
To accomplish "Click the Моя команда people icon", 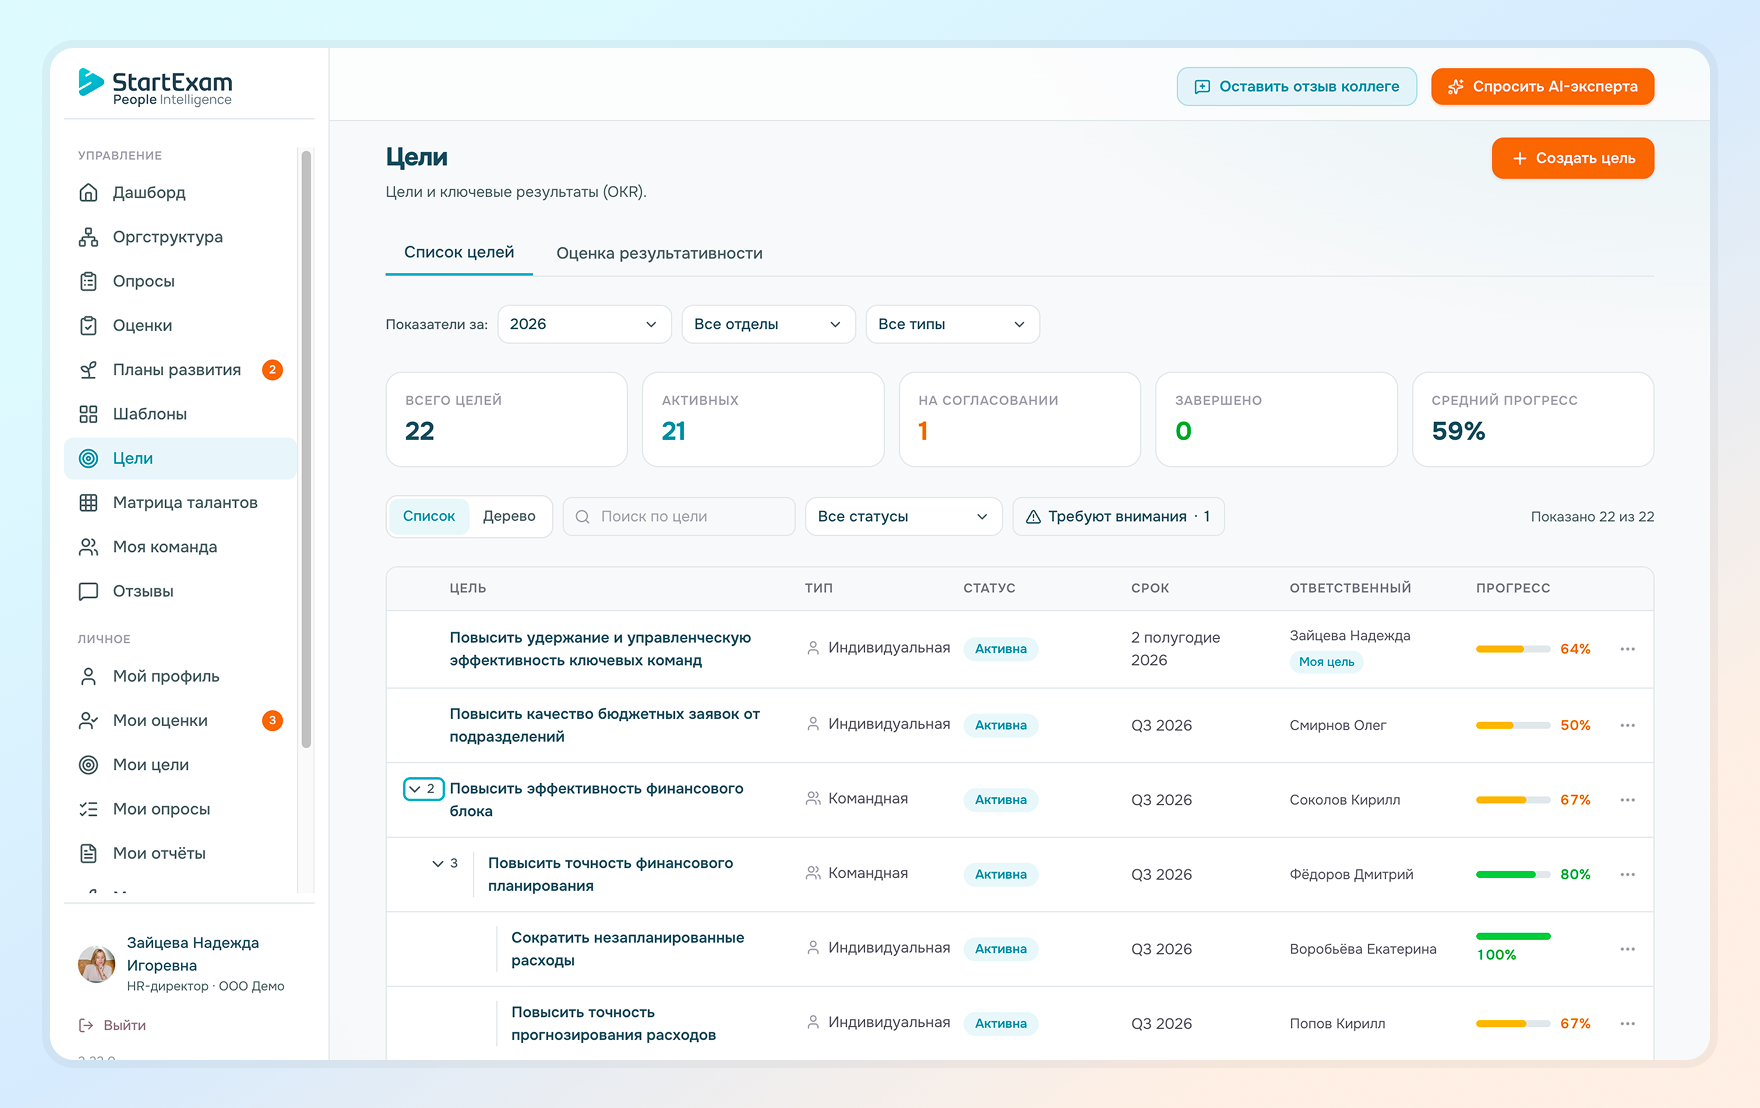I will pyautogui.click(x=89, y=547).
